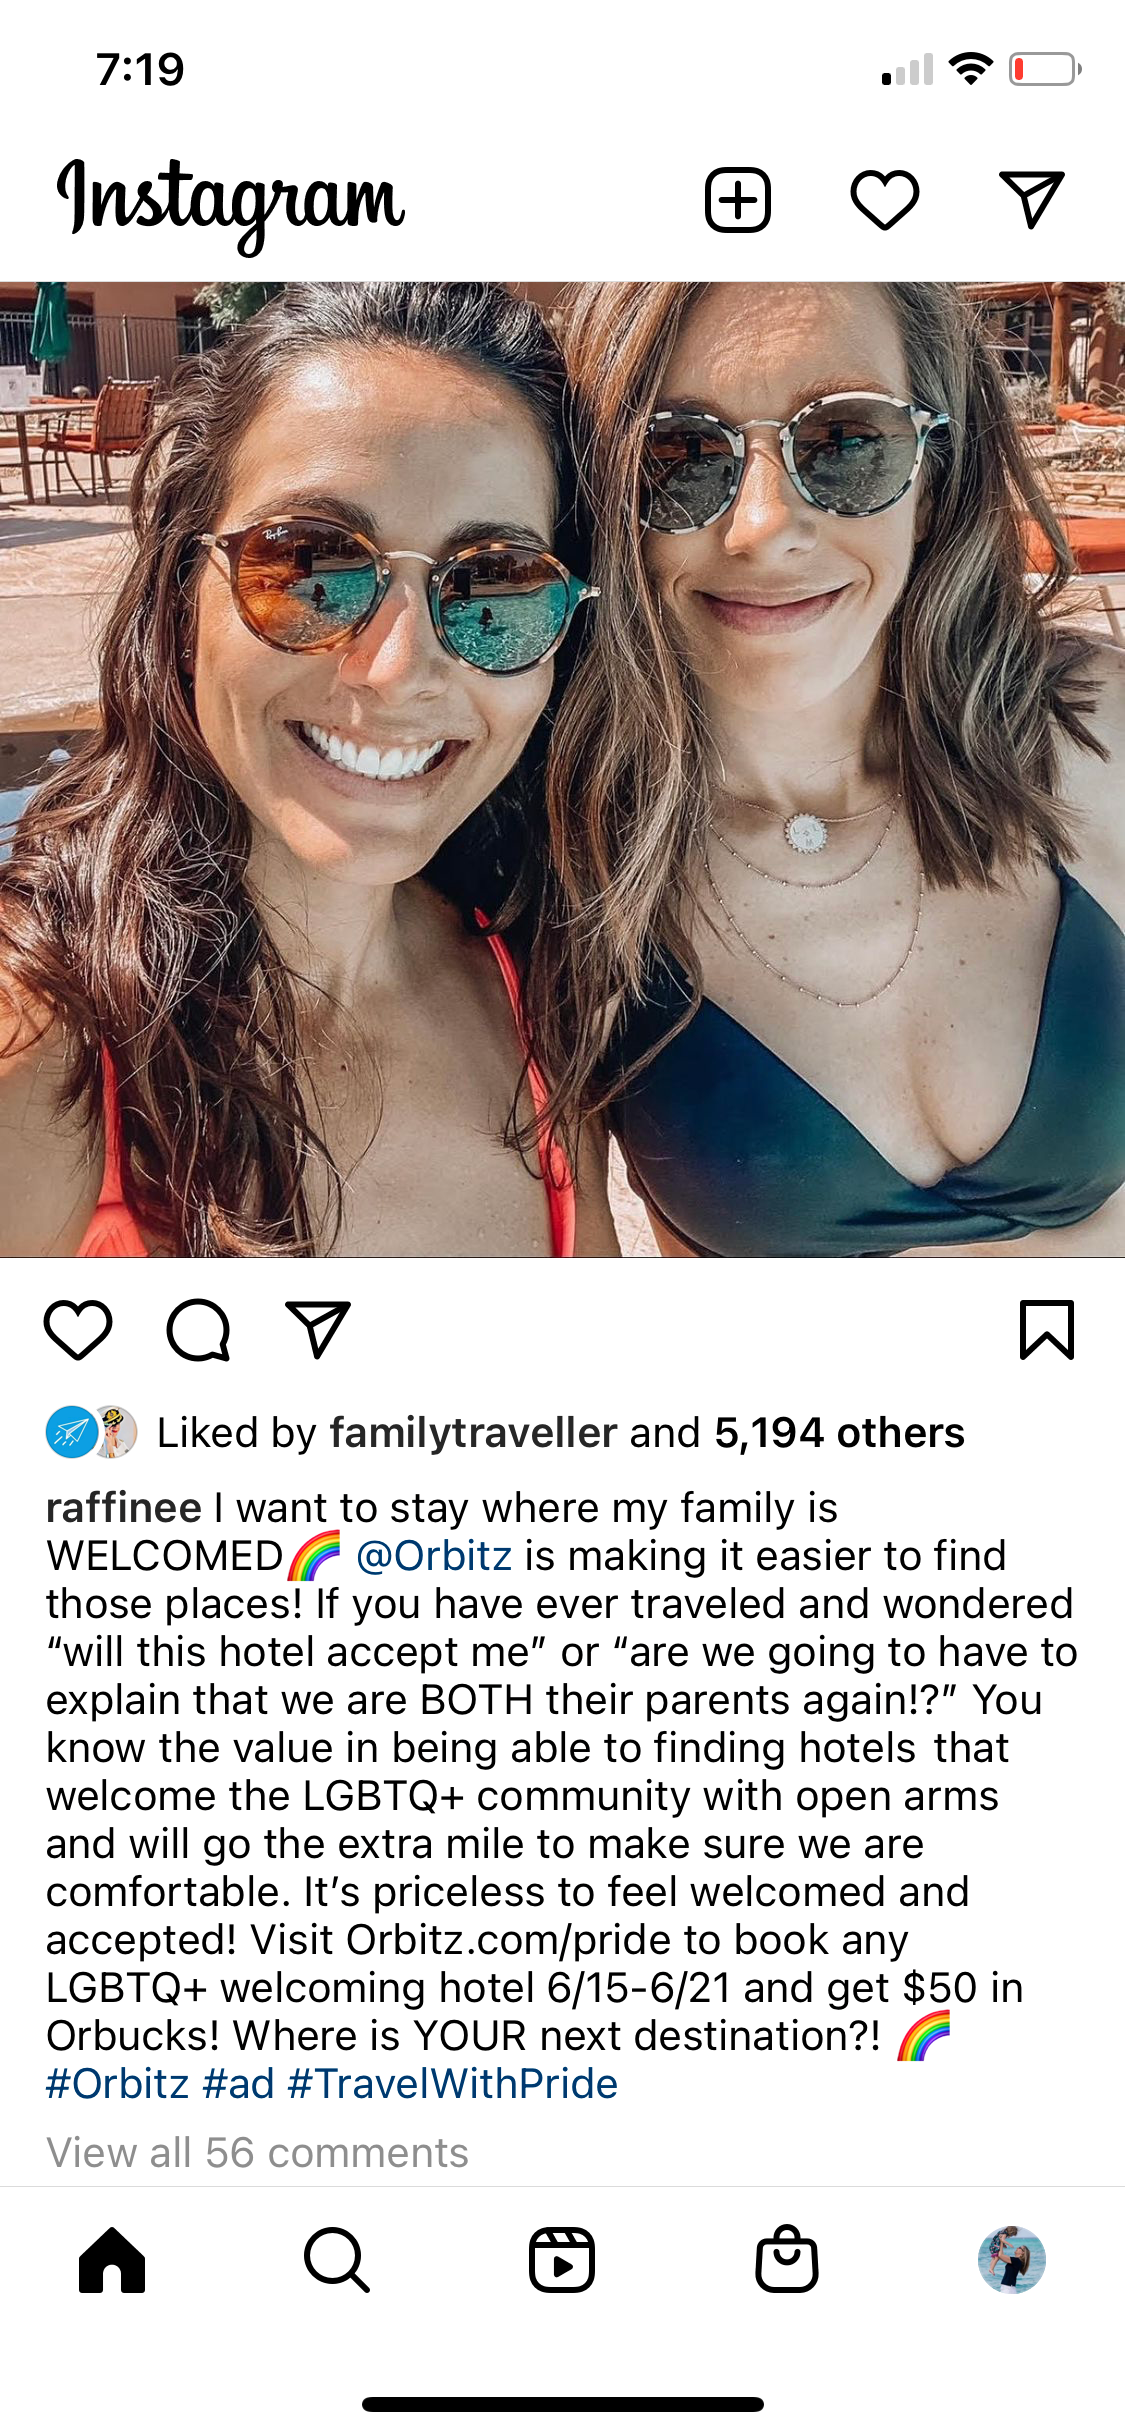Open raffinee username in caption

click(x=124, y=1508)
